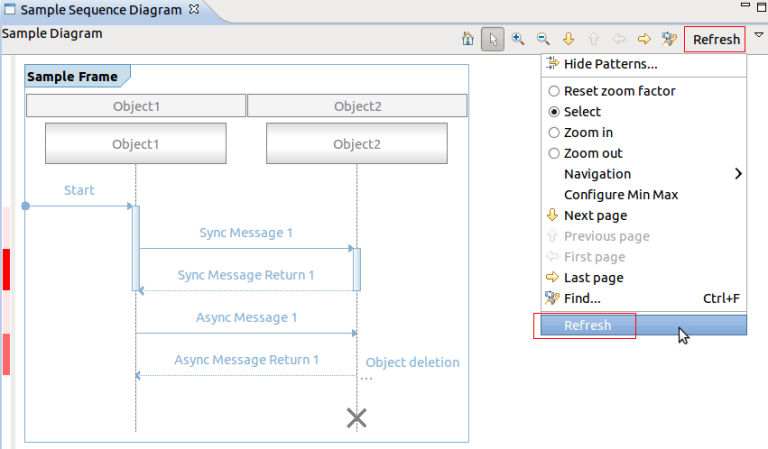Choose the Reset zoom factor radio option
The height and width of the screenshot is (449, 768).
click(x=619, y=91)
